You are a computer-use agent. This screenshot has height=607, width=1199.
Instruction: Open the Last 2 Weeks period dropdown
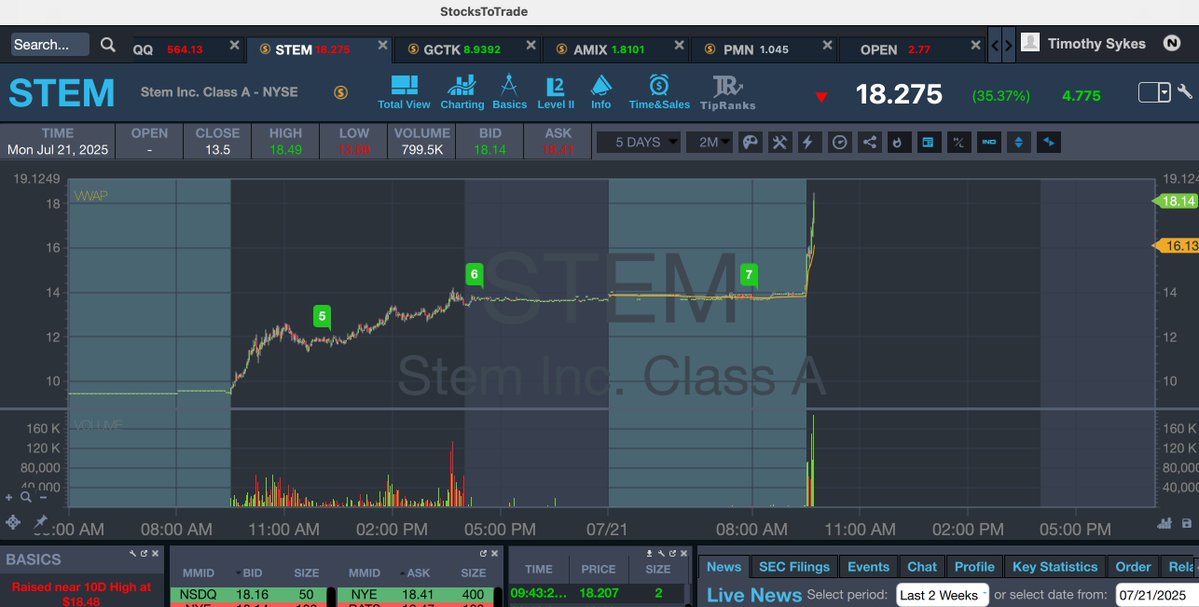tap(943, 595)
